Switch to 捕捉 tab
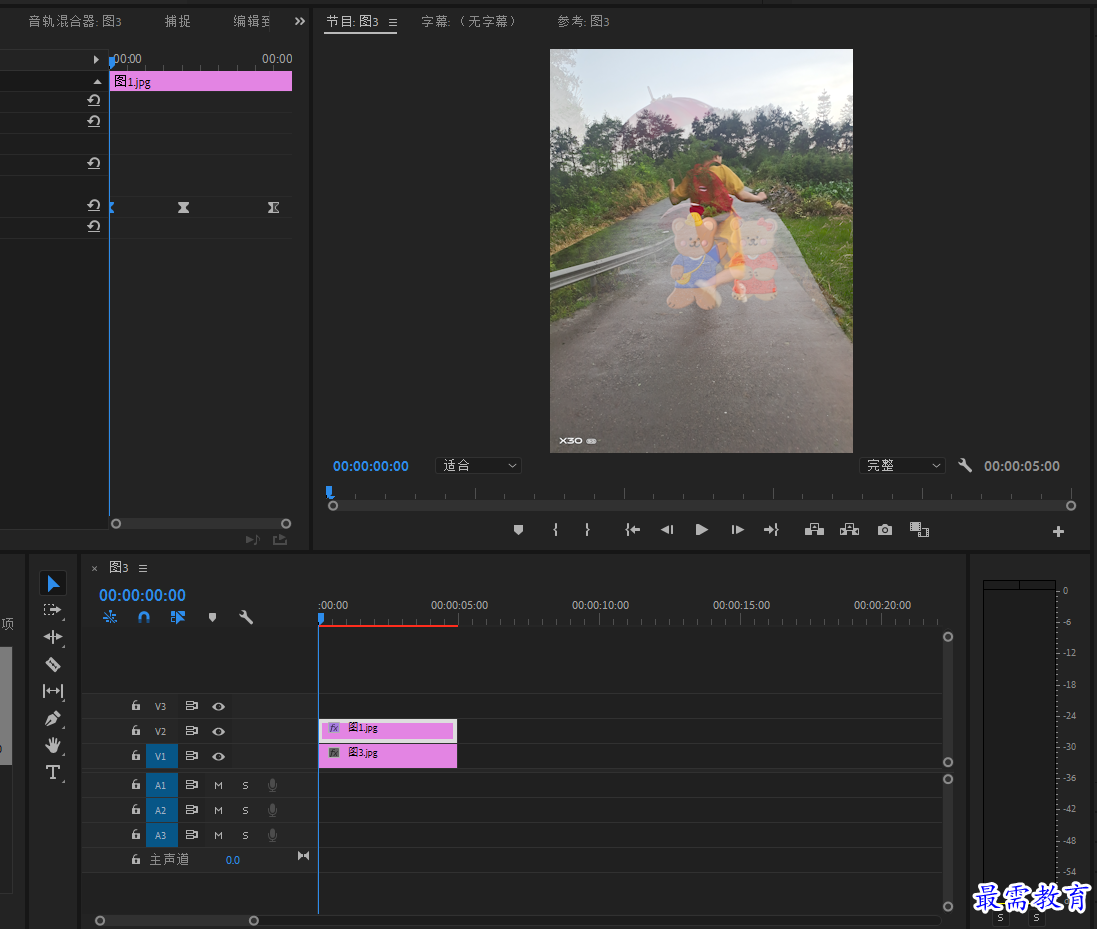 tap(178, 22)
